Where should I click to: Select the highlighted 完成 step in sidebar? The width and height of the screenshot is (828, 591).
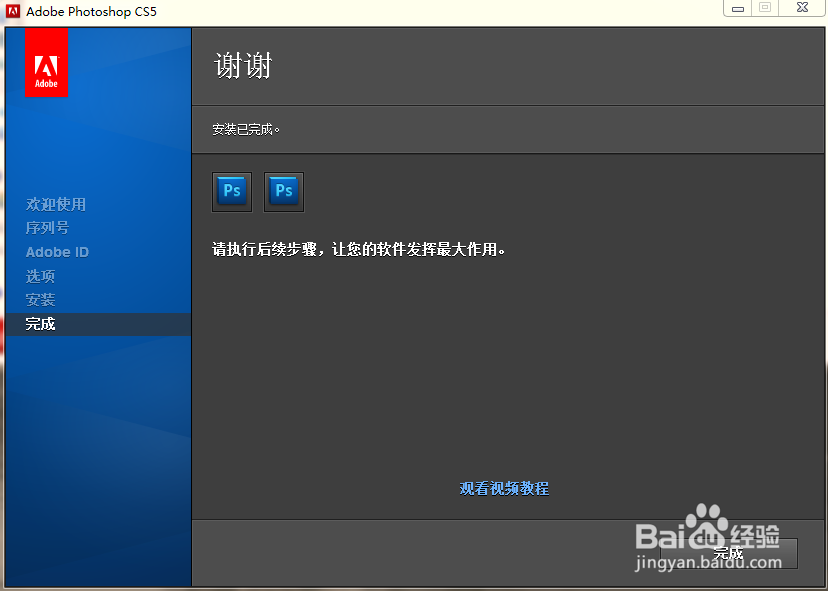(x=98, y=324)
